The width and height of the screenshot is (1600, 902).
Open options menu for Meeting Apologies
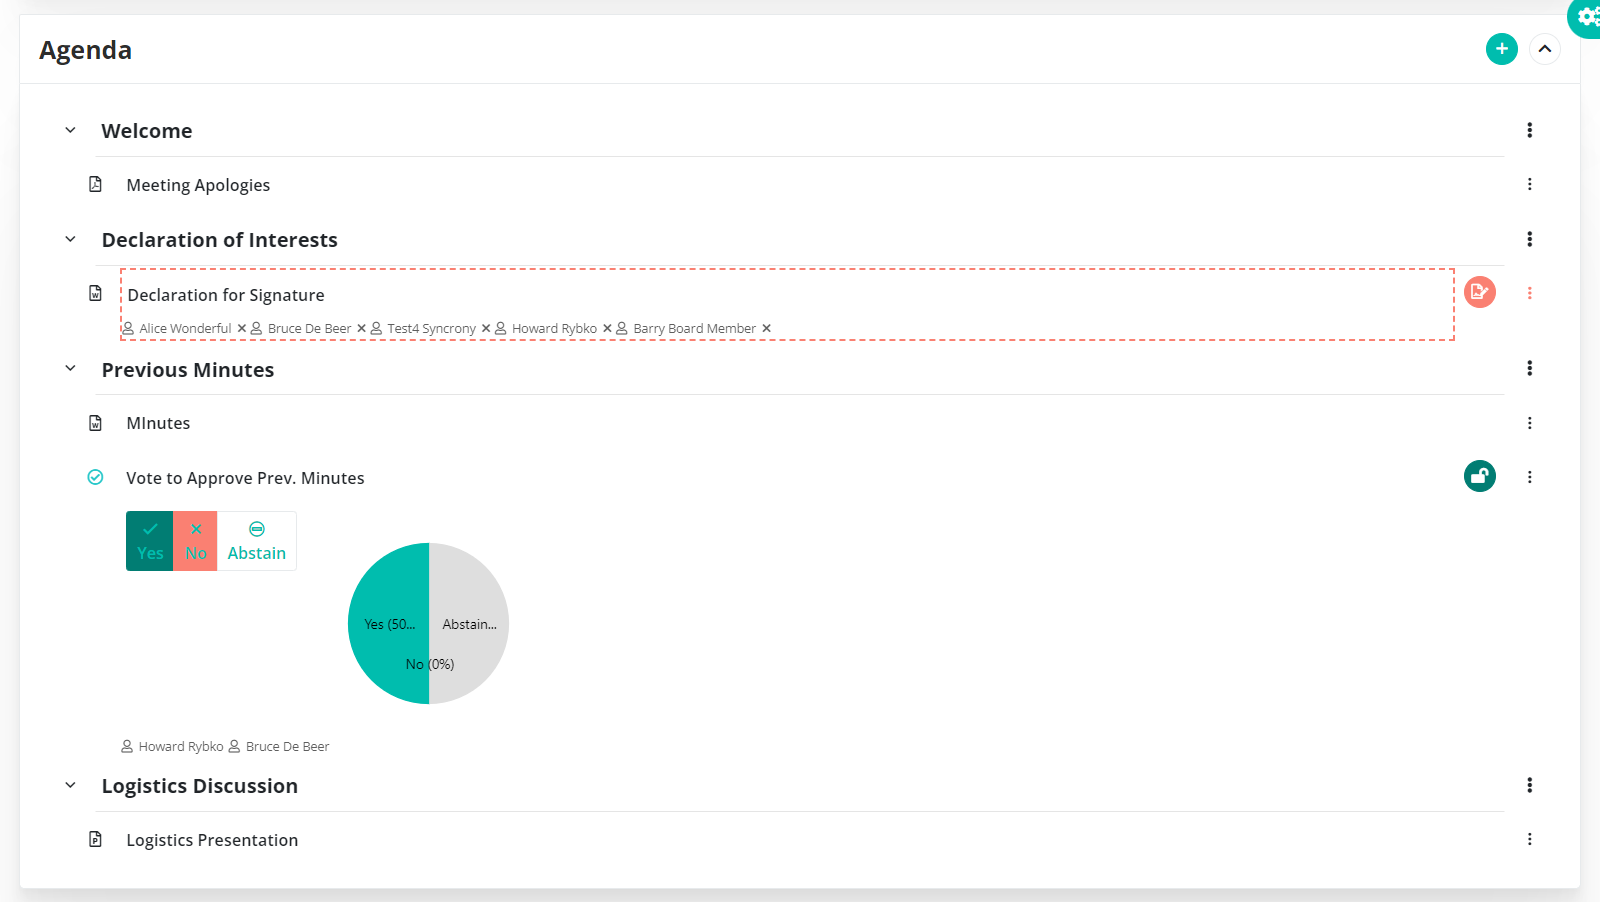[x=1529, y=184]
